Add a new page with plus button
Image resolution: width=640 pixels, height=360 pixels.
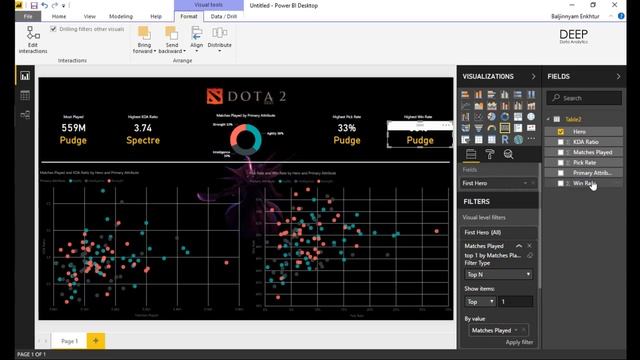[x=96, y=341]
